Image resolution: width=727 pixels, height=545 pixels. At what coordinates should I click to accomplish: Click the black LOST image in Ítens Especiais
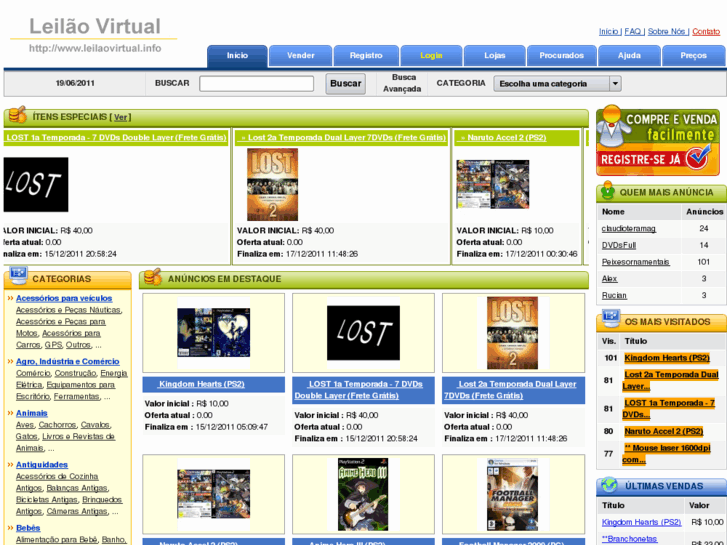[x=36, y=184]
